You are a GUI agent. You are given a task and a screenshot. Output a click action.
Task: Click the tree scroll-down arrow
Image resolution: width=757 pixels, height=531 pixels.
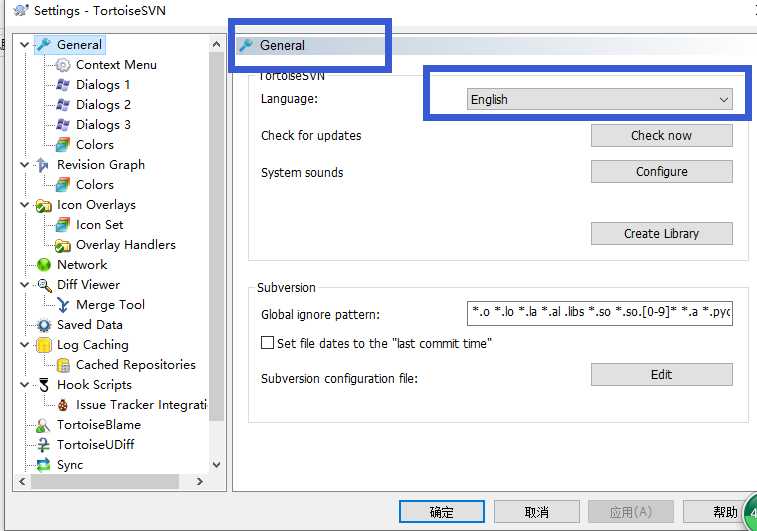pyautogui.click(x=217, y=465)
